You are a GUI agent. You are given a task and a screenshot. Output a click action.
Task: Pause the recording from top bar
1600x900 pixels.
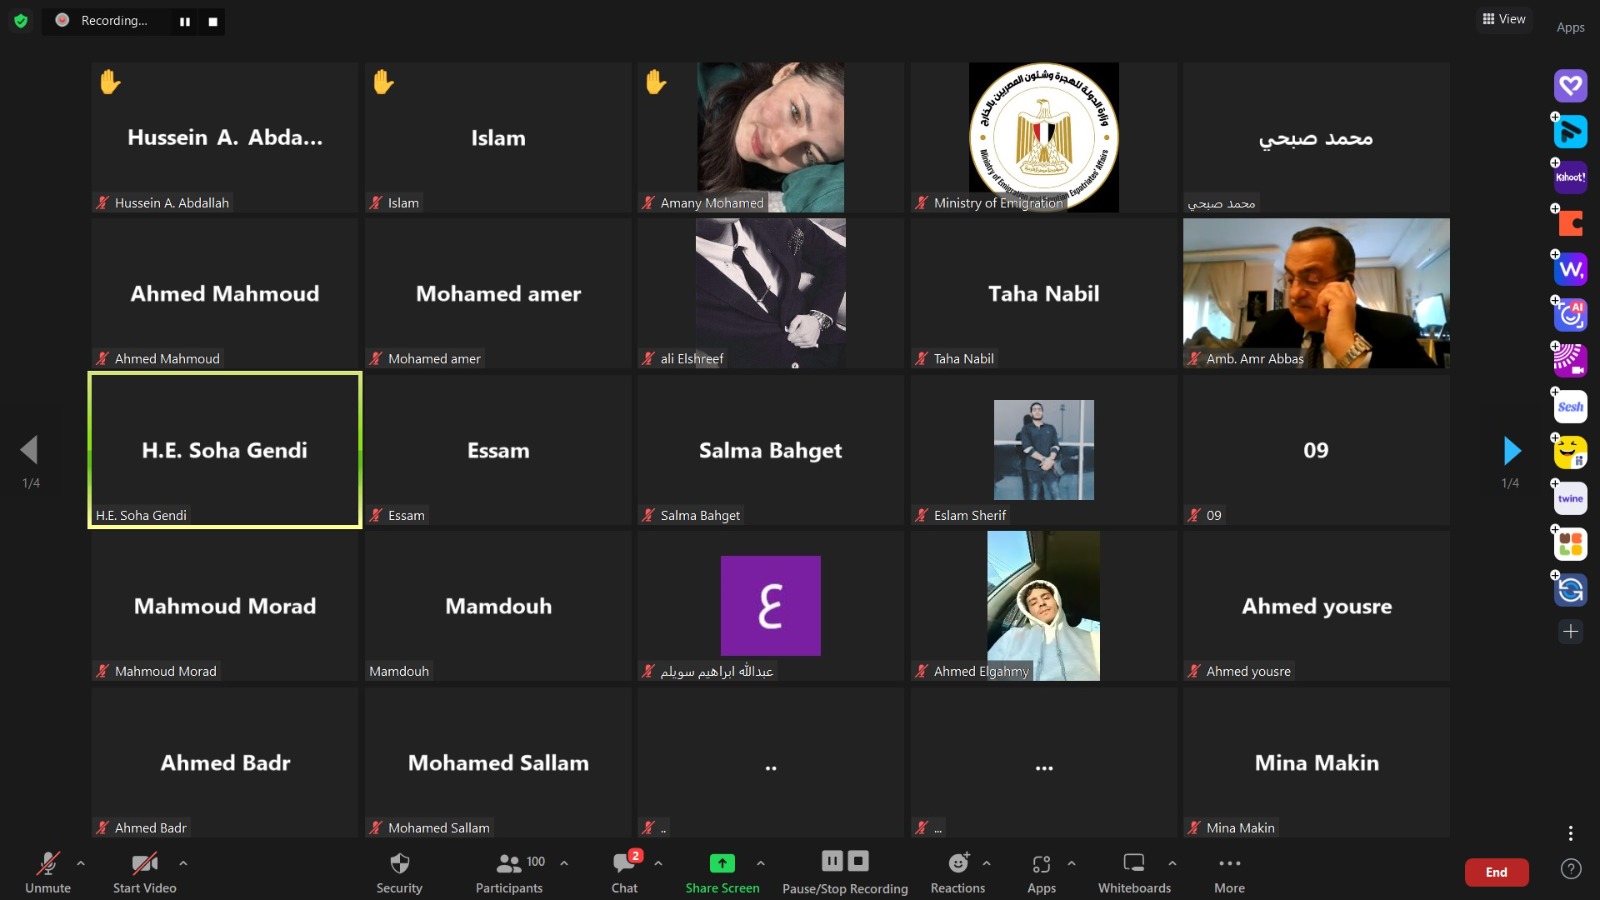tap(185, 21)
